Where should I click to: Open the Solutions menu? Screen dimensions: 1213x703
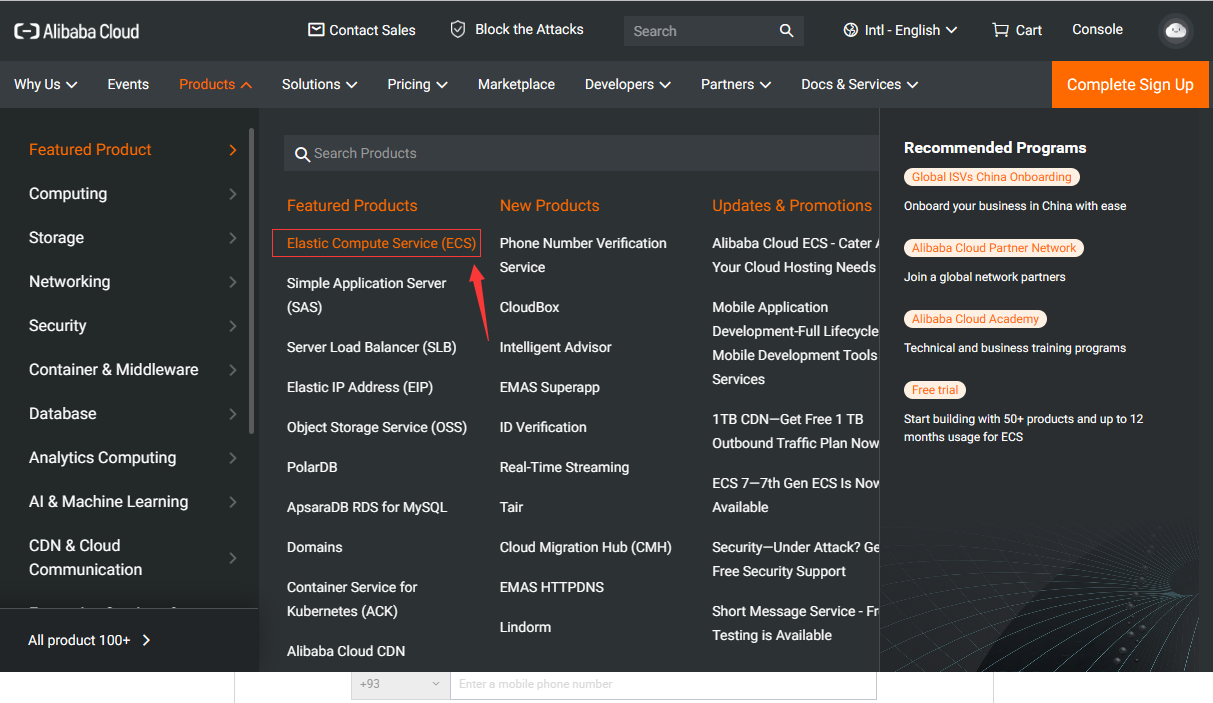tap(319, 85)
